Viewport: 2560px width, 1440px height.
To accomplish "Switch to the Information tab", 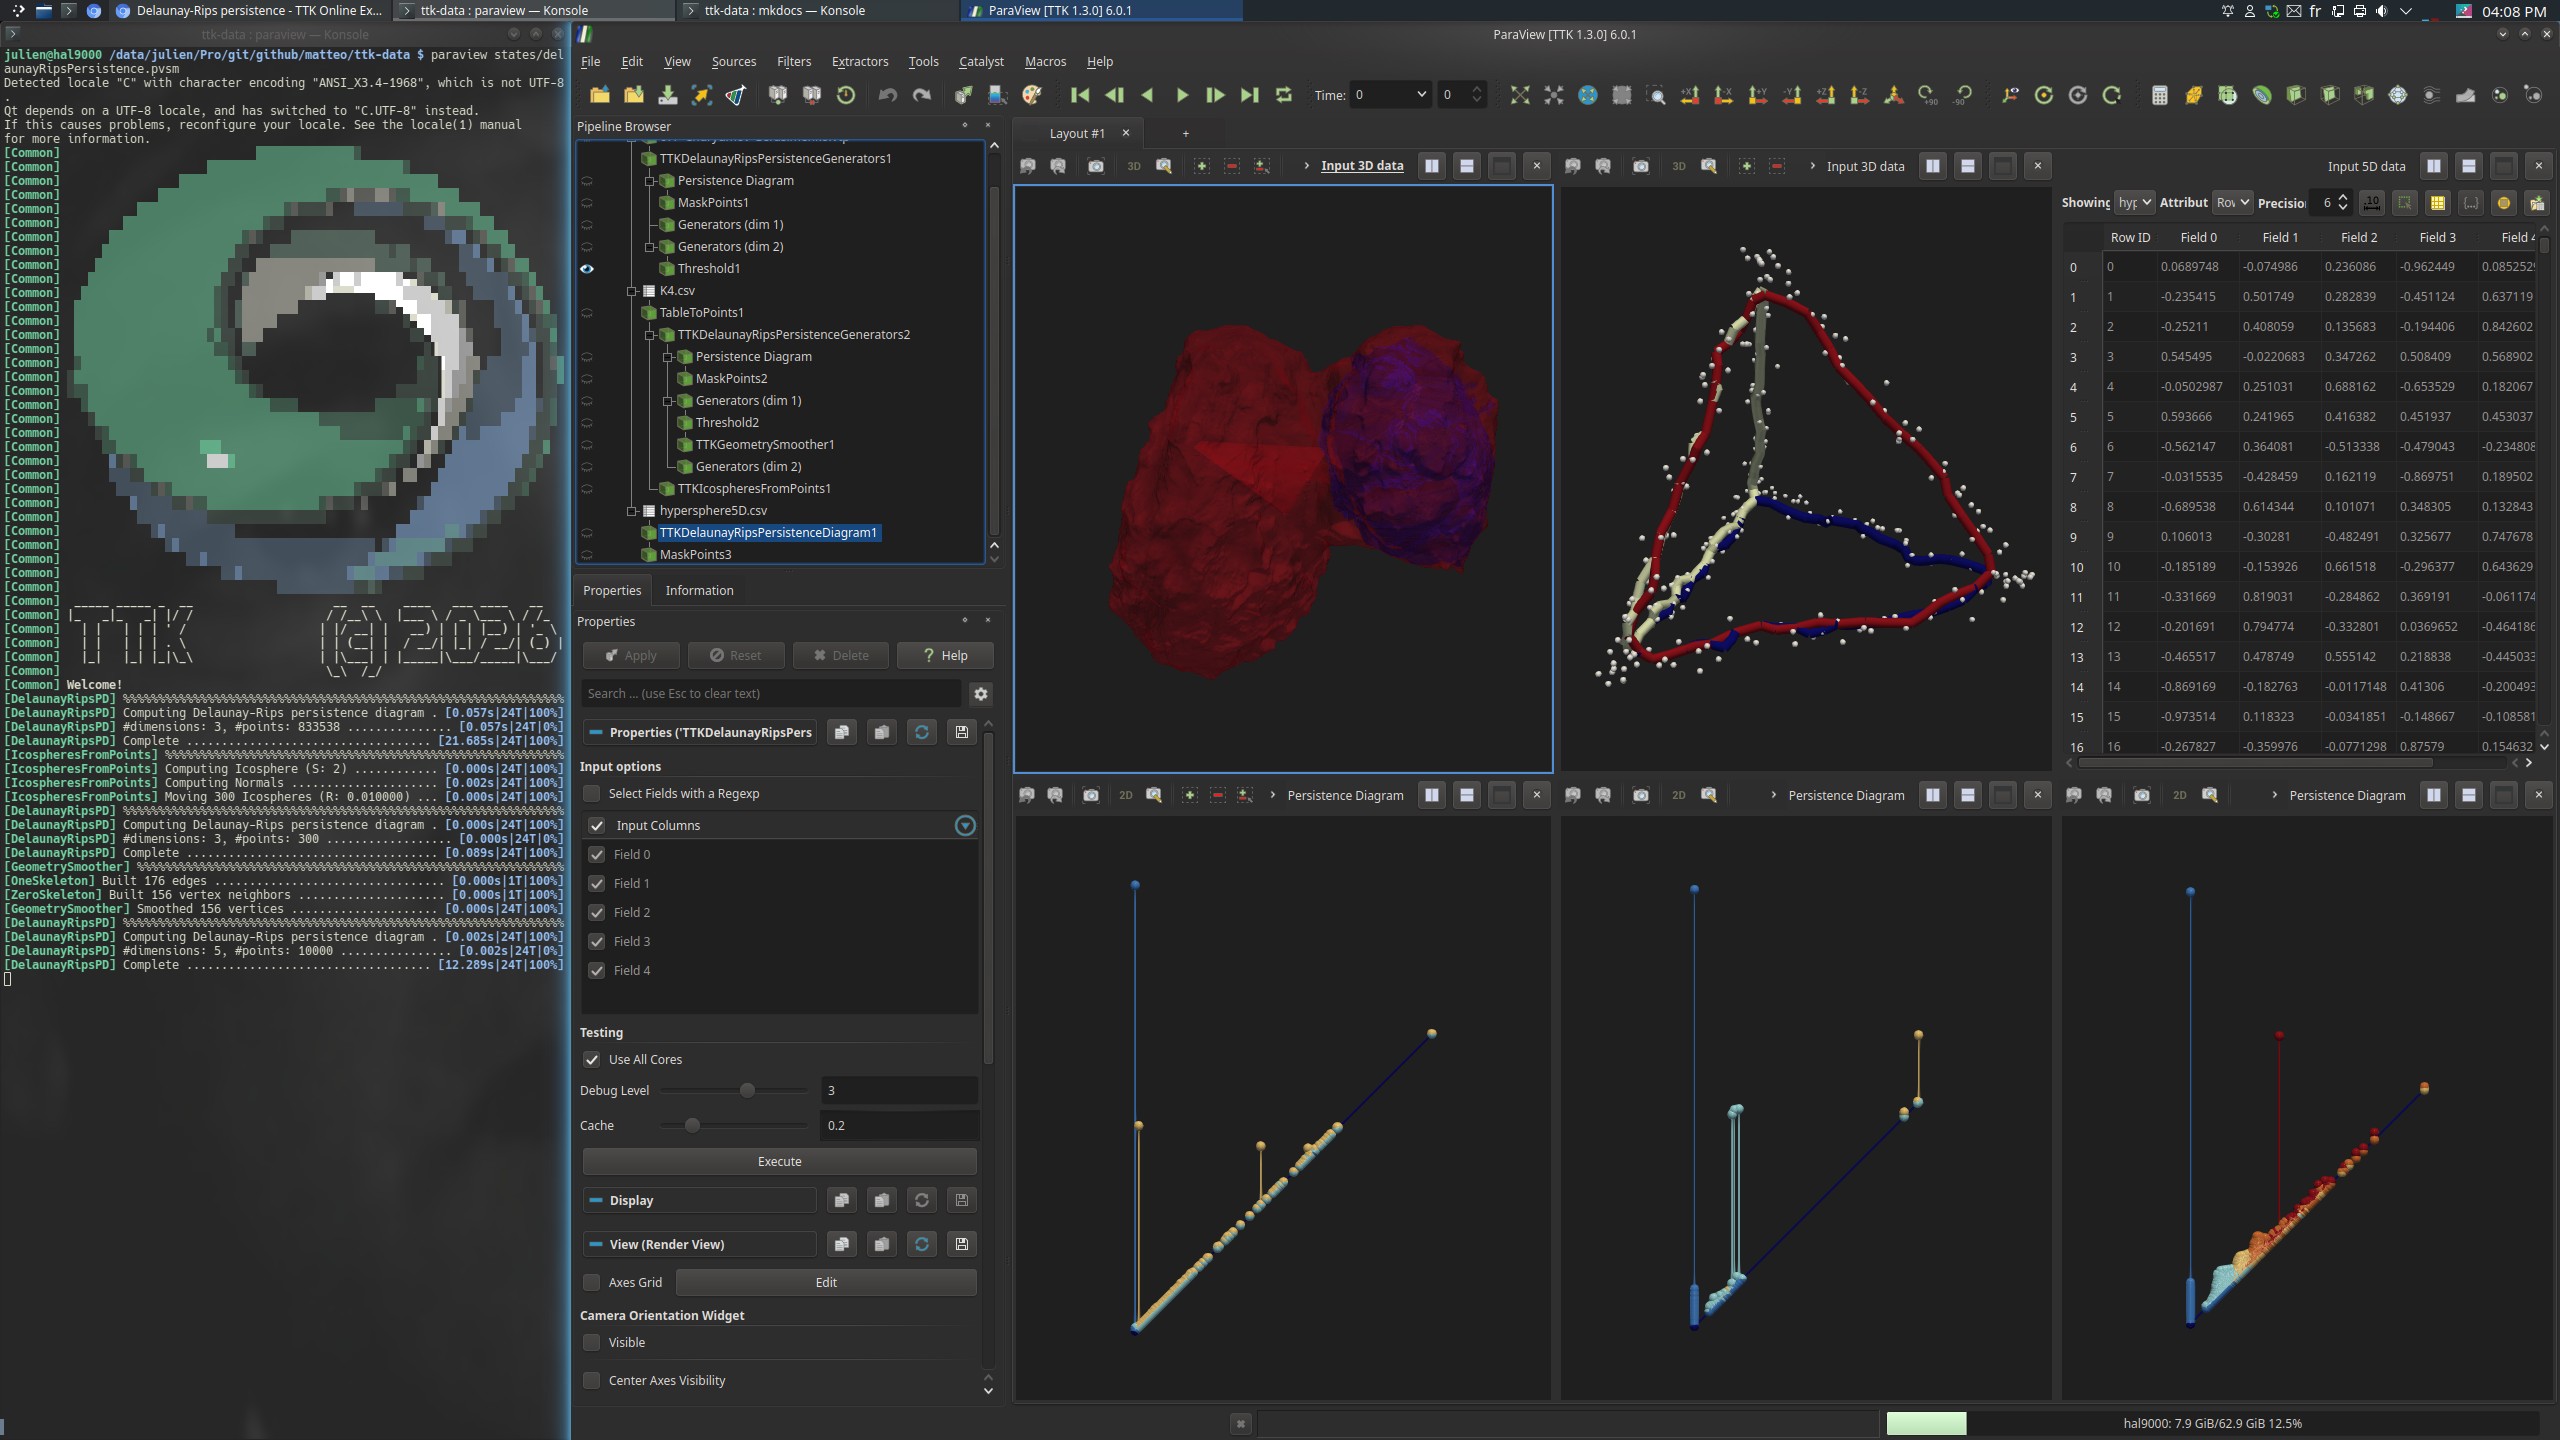I will (698, 590).
